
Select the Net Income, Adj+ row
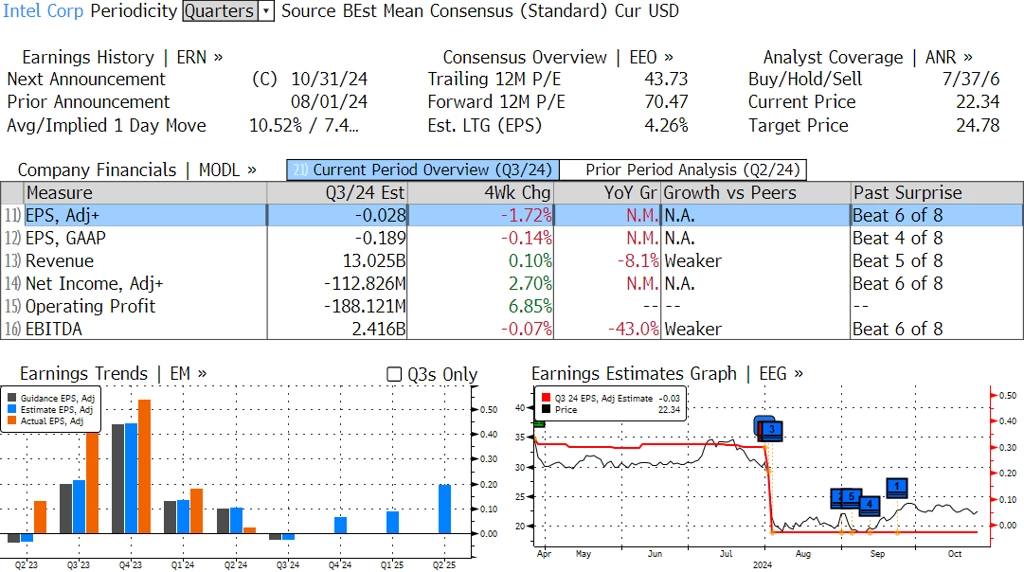pyautogui.click(x=512, y=283)
